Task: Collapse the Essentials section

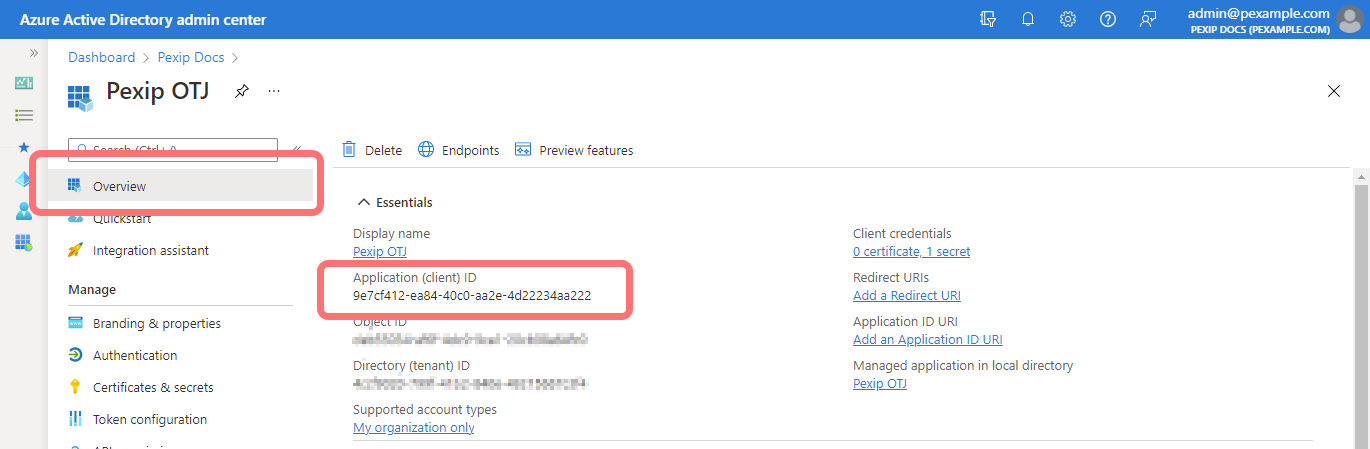Action: click(x=364, y=202)
